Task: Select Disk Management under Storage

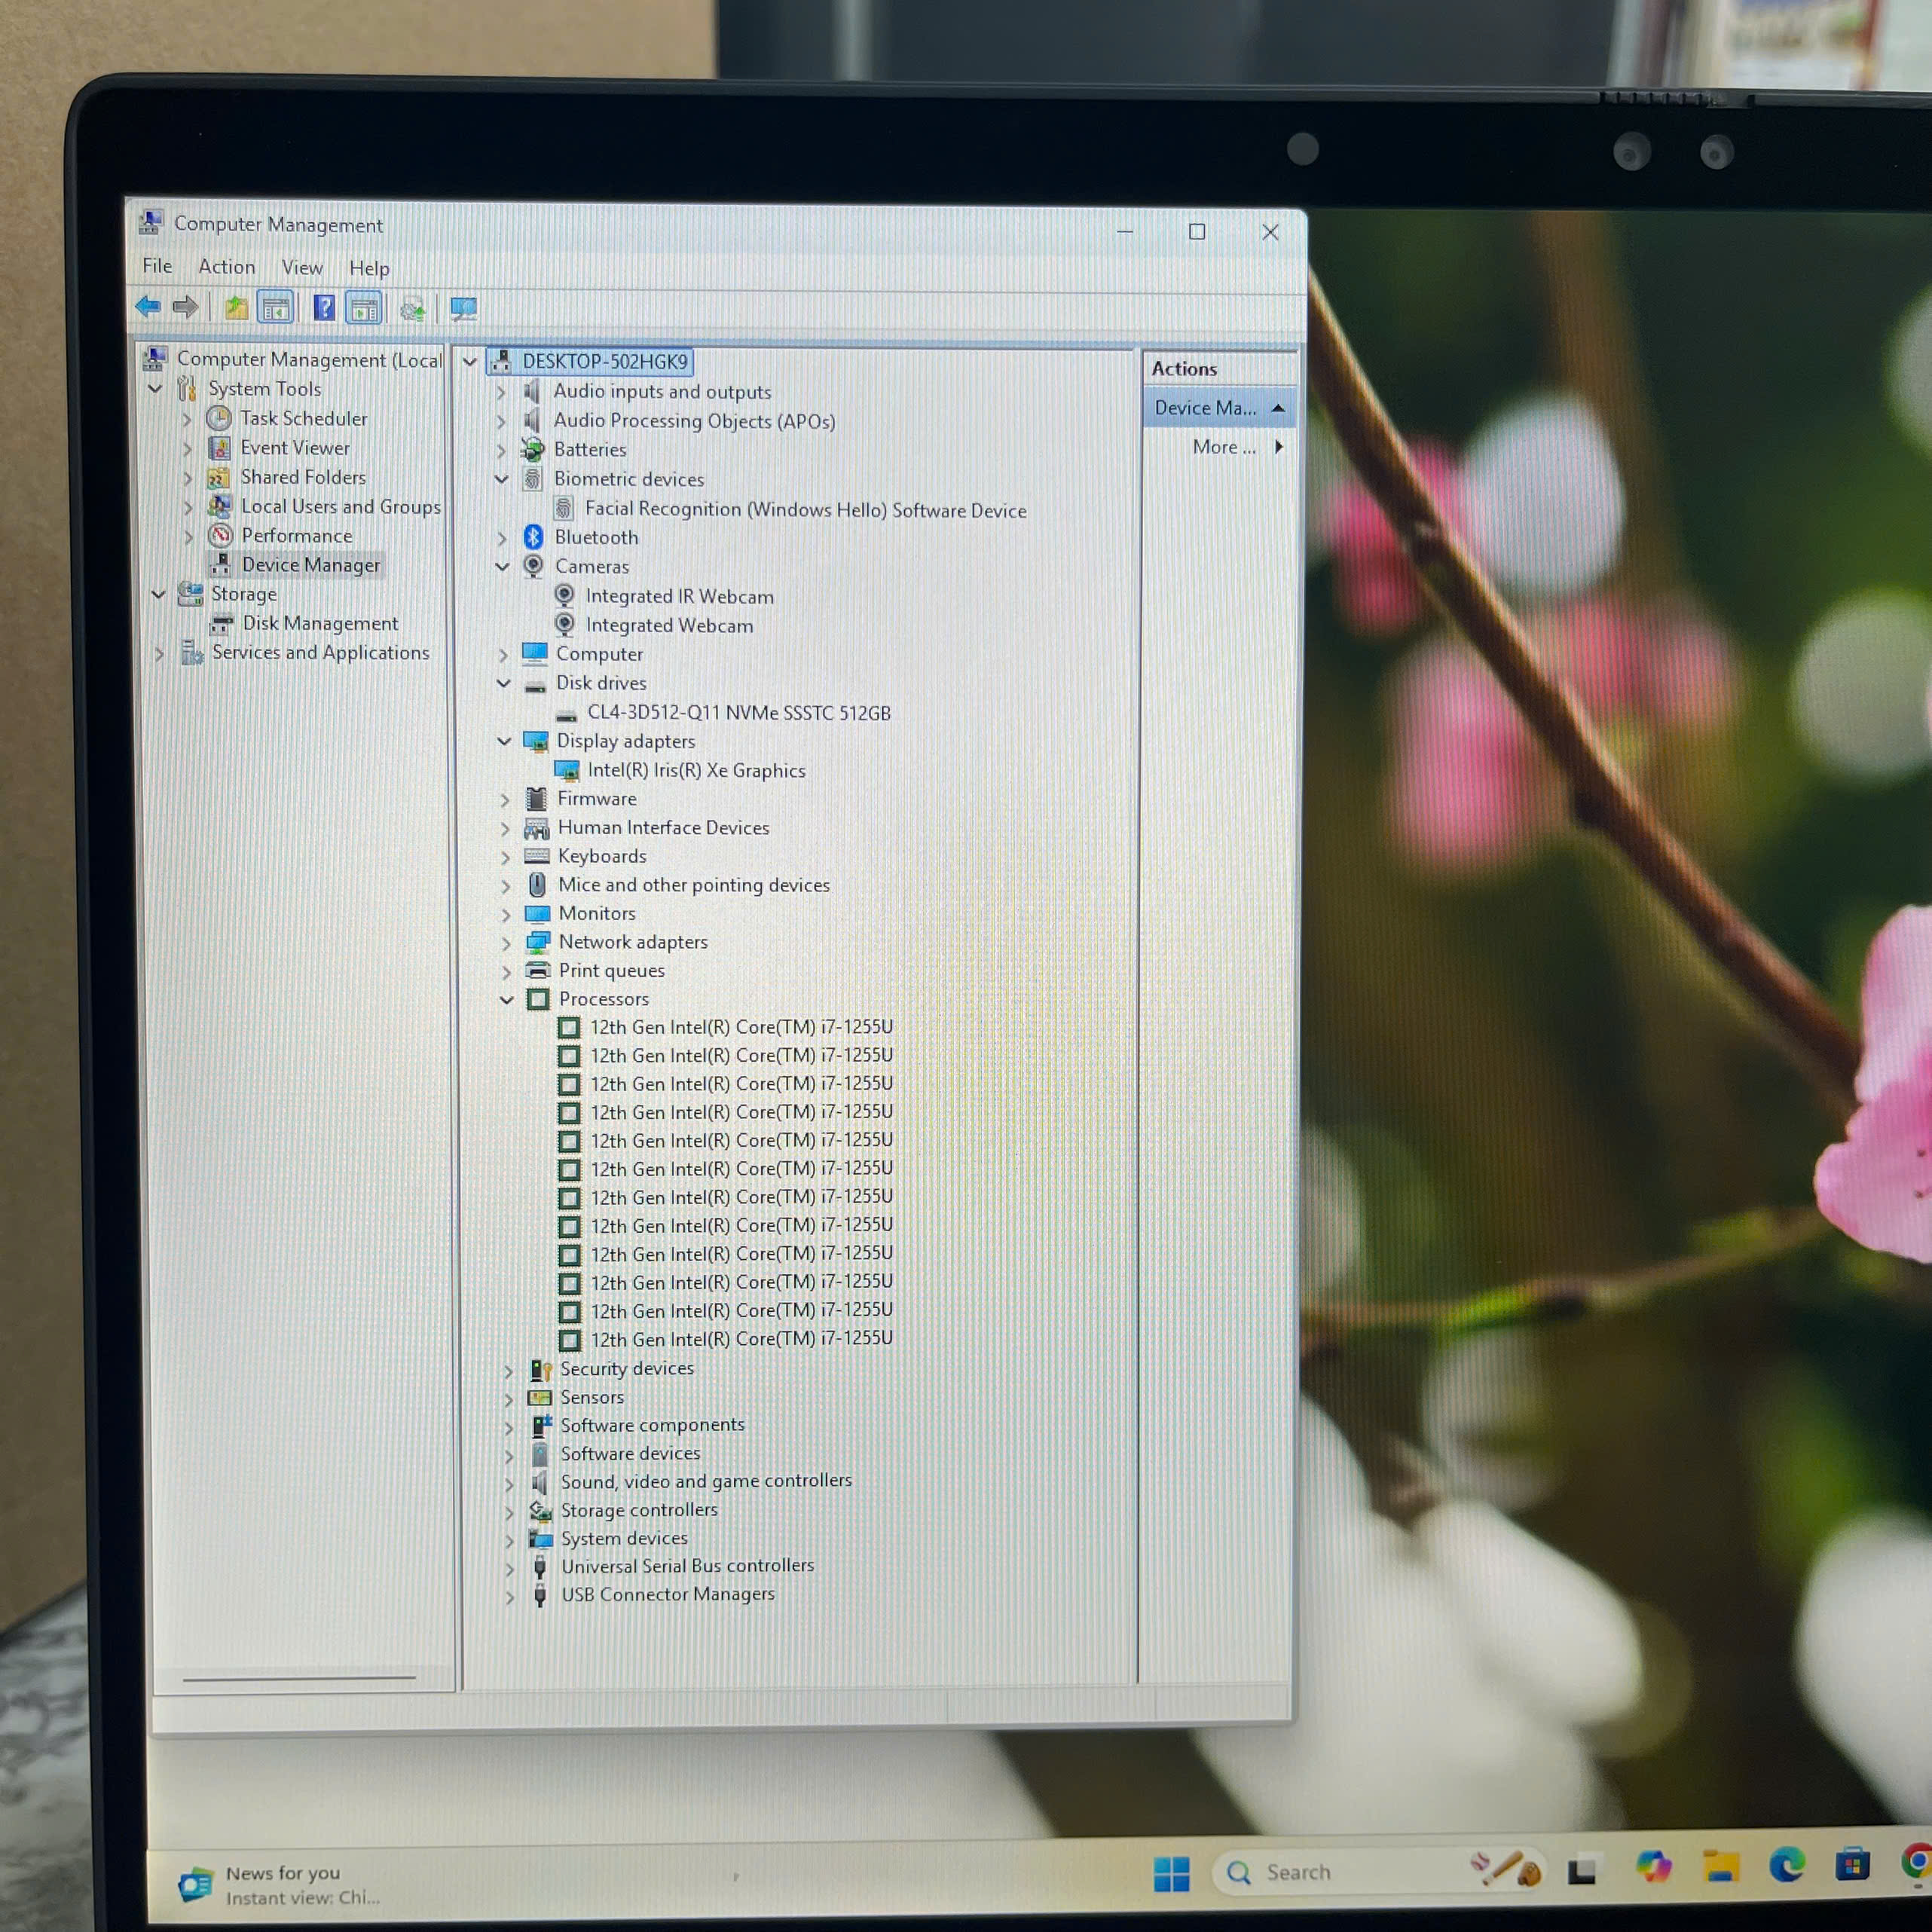Action: (320, 623)
